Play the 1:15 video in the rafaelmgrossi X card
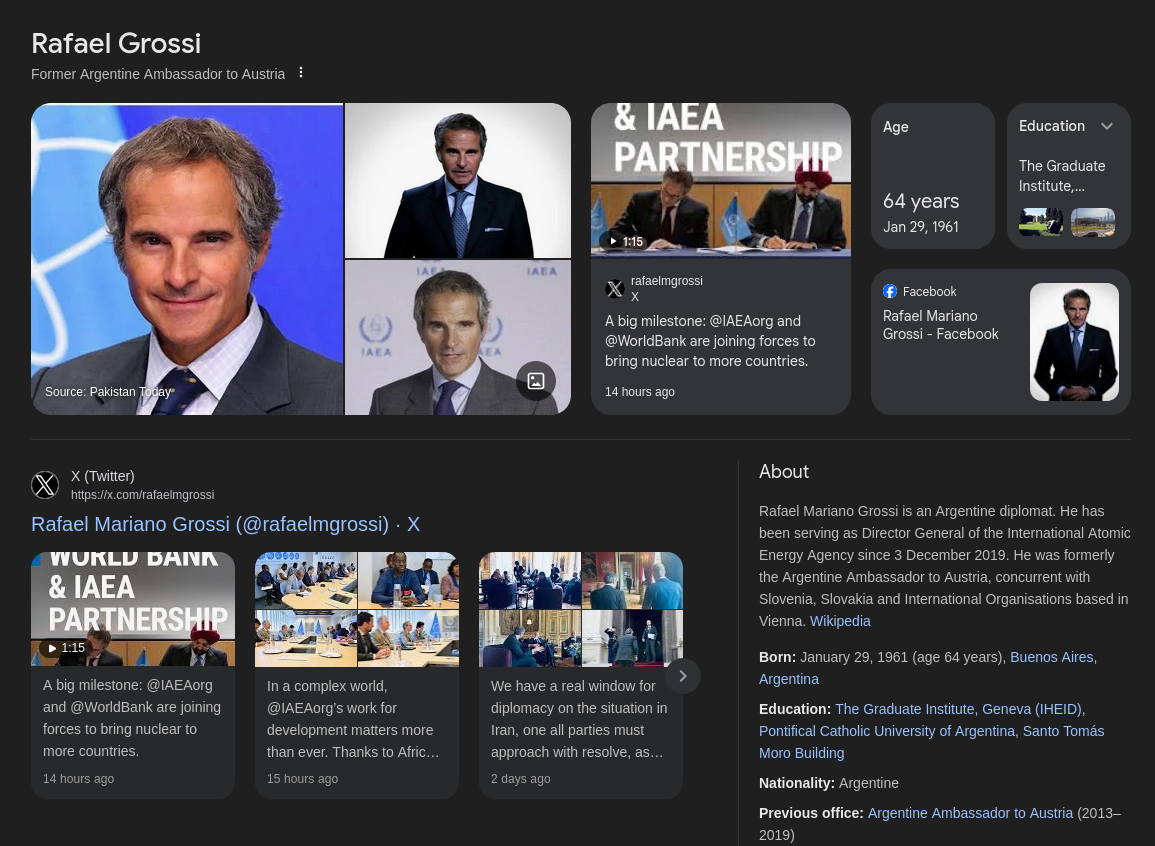This screenshot has width=1155, height=846. [x=626, y=241]
